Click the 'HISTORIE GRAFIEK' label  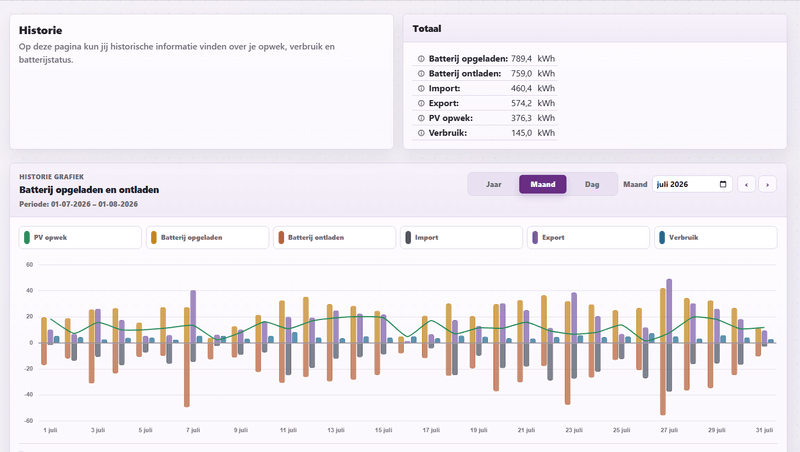coord(52,177)
